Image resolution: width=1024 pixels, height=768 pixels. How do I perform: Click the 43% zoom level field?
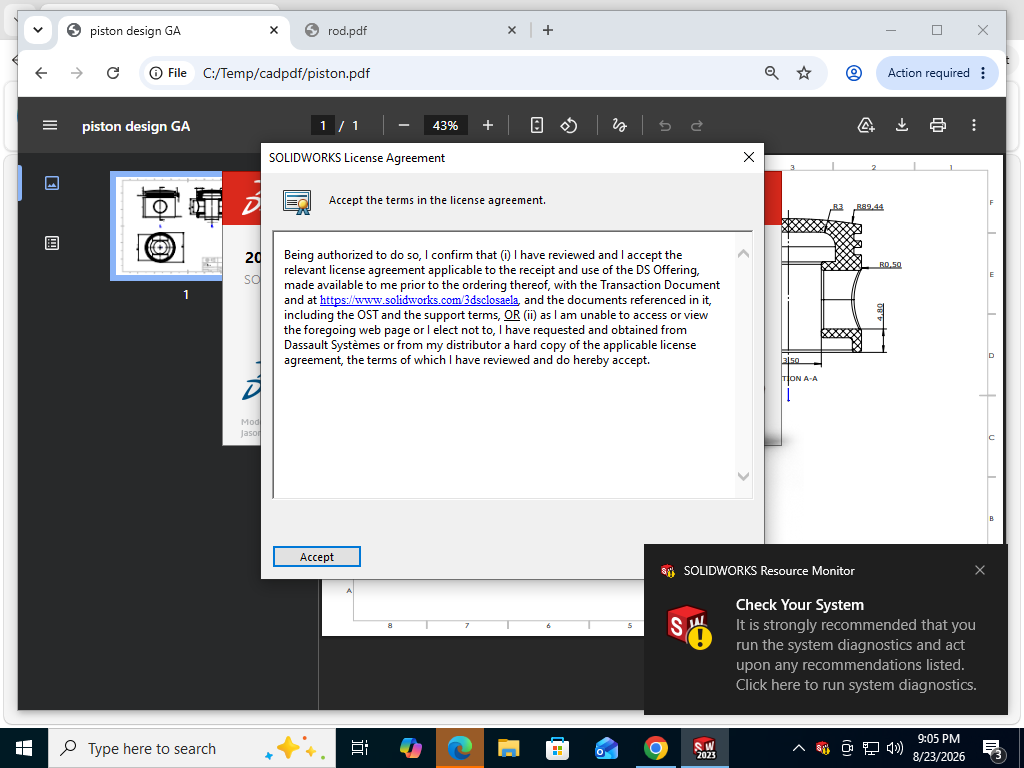click(x=445, y=125)
